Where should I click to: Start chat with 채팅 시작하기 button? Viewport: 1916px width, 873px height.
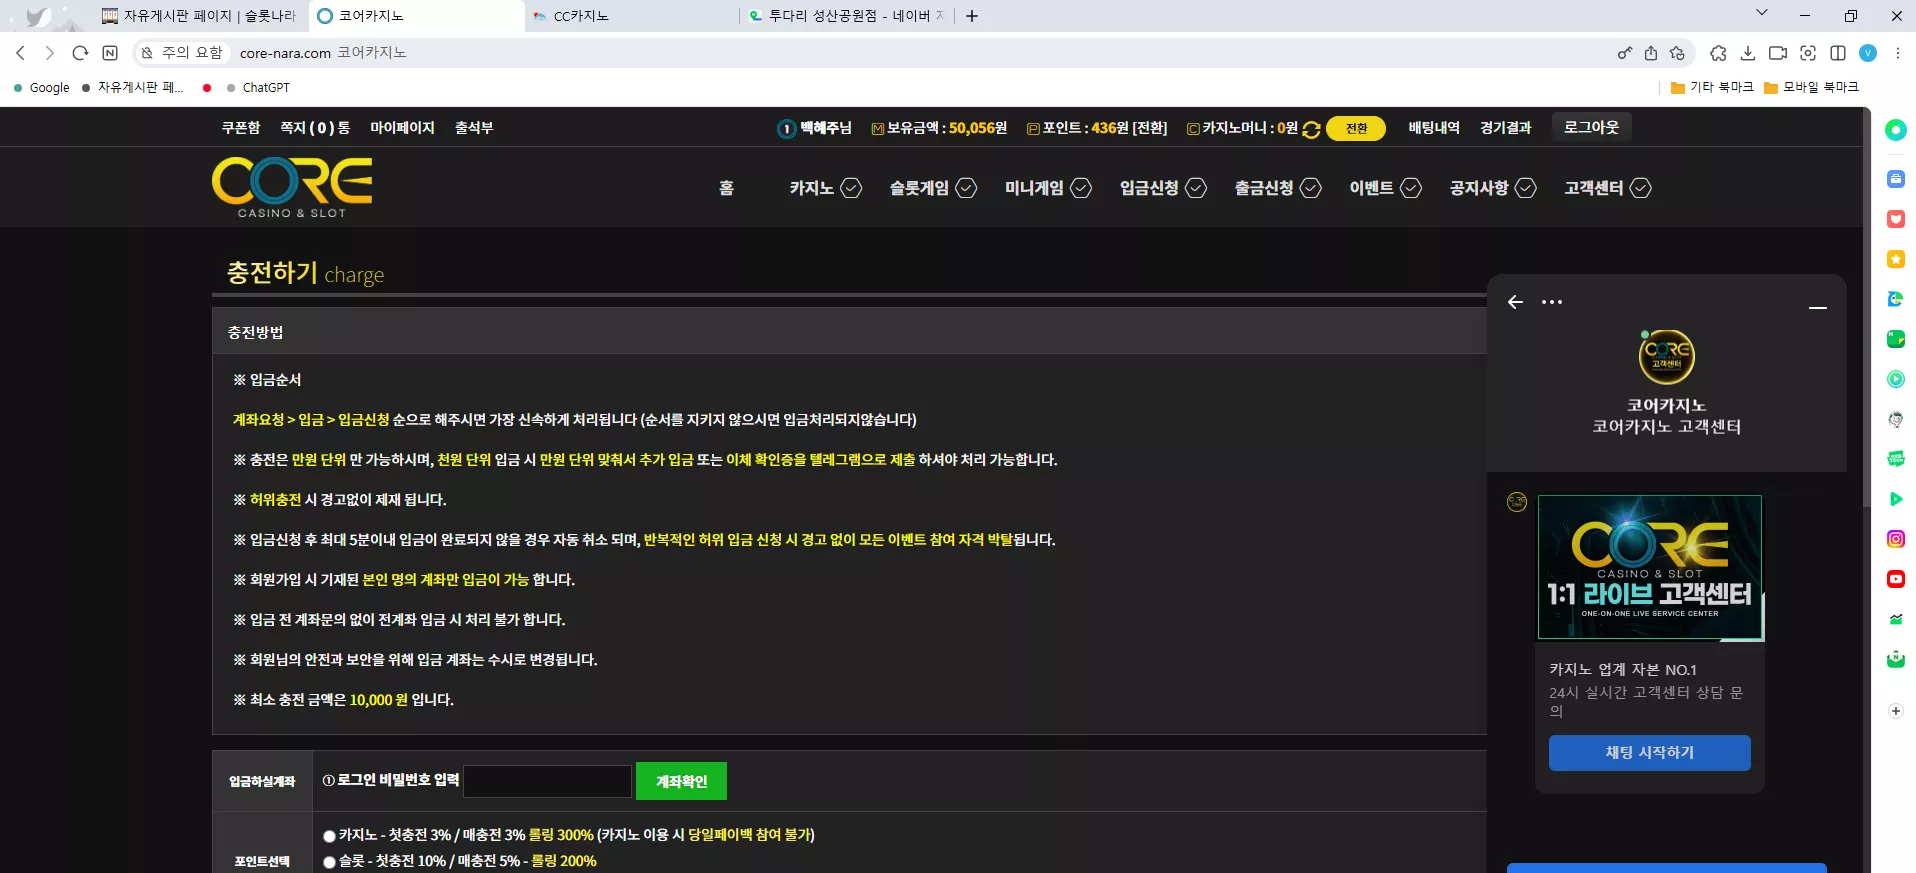pyautogui.click(x=1650, y=753)
